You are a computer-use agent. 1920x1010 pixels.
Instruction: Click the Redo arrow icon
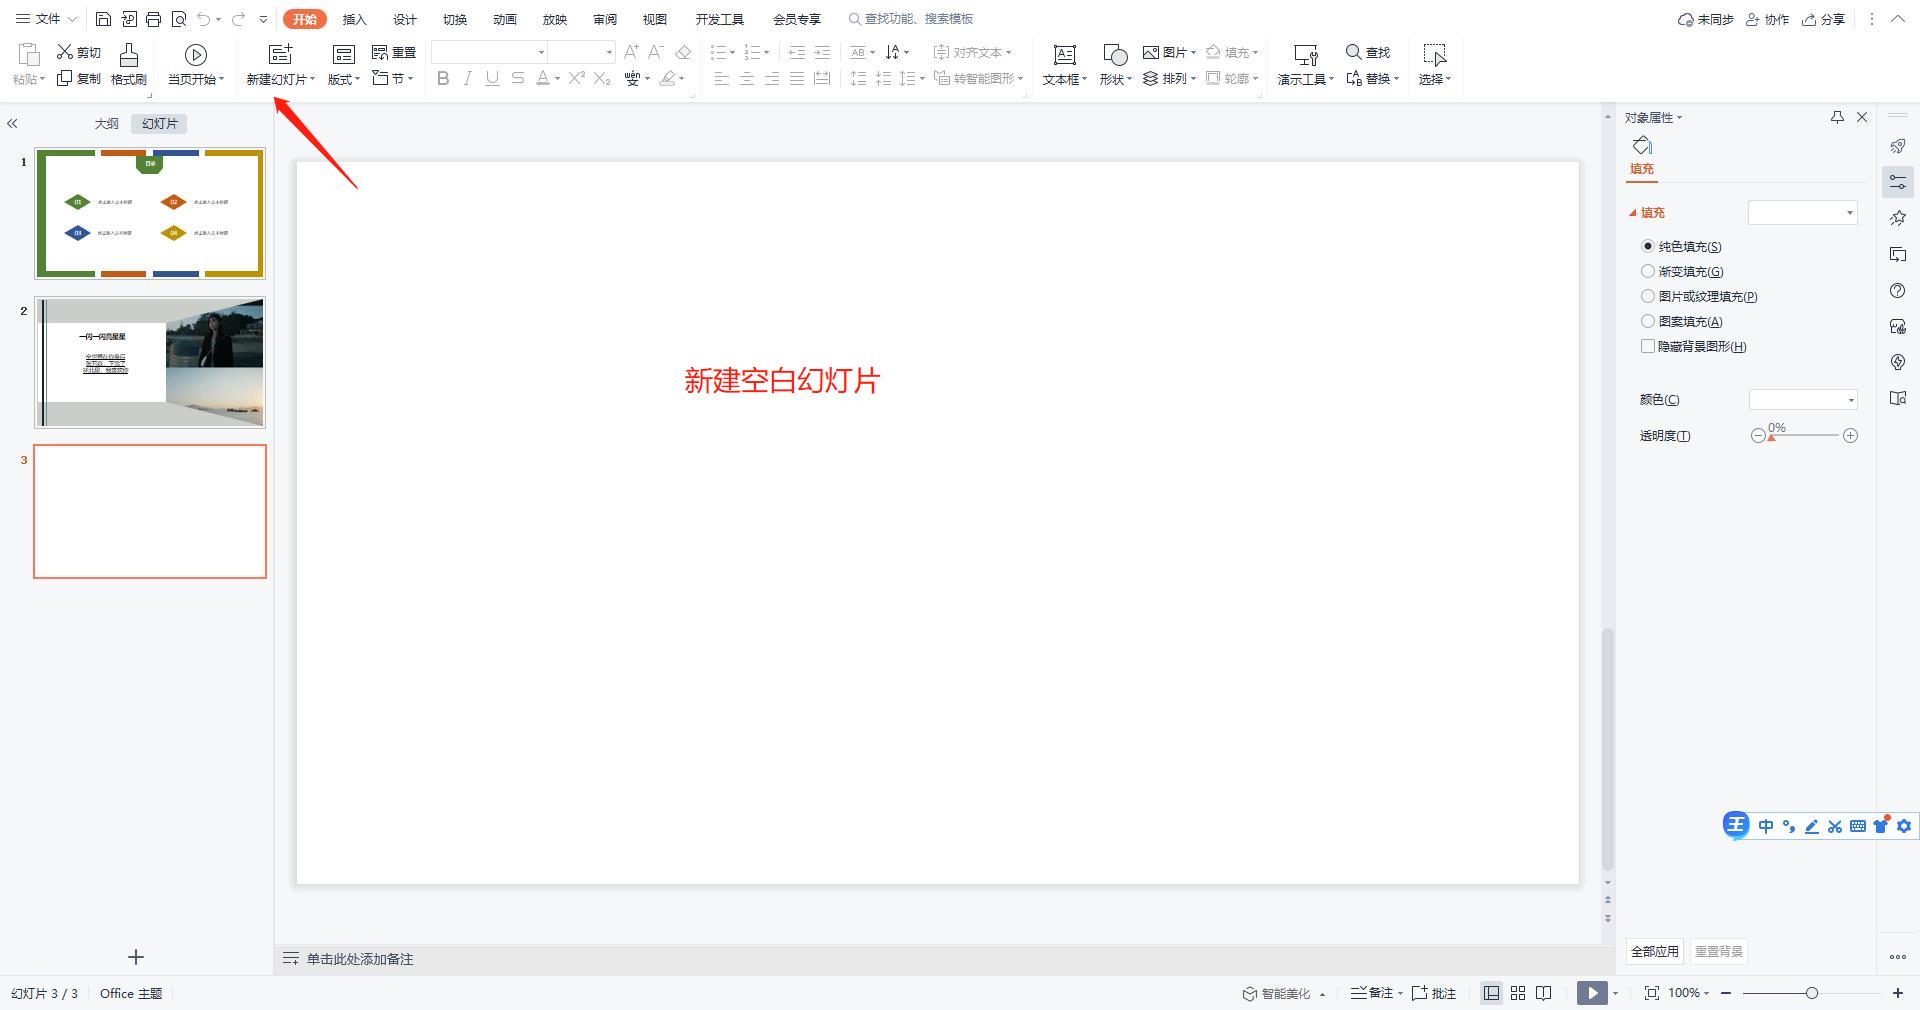[x=238, y=19]
